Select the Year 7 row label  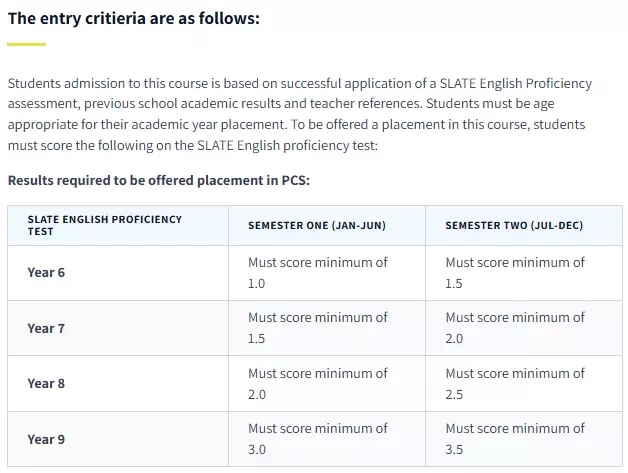tap(46, 328)
